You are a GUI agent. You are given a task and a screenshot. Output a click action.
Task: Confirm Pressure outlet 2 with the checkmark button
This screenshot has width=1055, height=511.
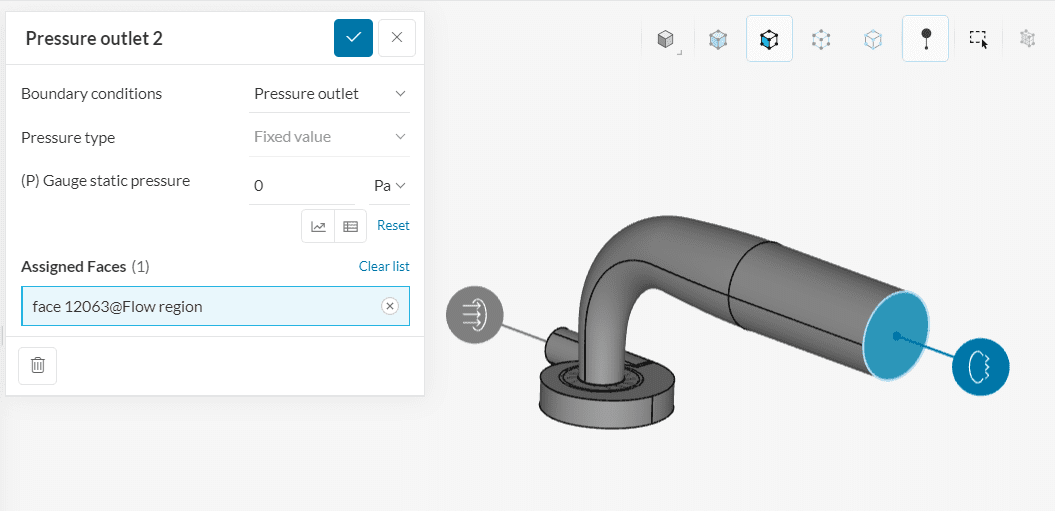coord(353,38)
